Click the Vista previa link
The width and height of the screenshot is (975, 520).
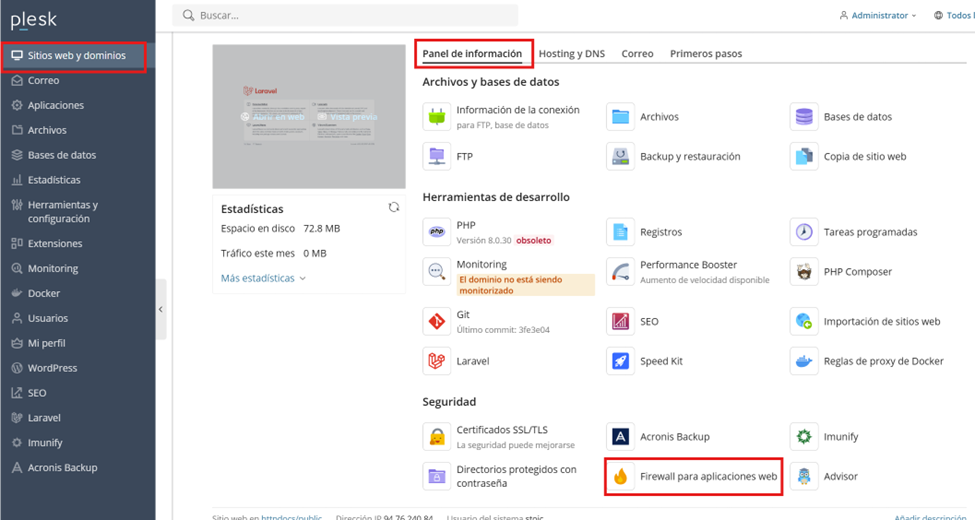tap(348, 117)
